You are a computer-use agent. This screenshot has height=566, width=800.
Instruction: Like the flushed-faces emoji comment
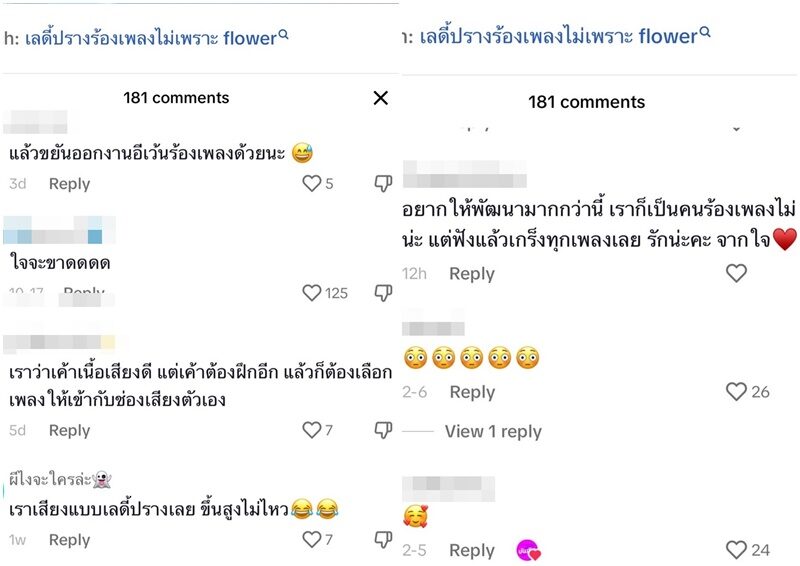(736, 391)
